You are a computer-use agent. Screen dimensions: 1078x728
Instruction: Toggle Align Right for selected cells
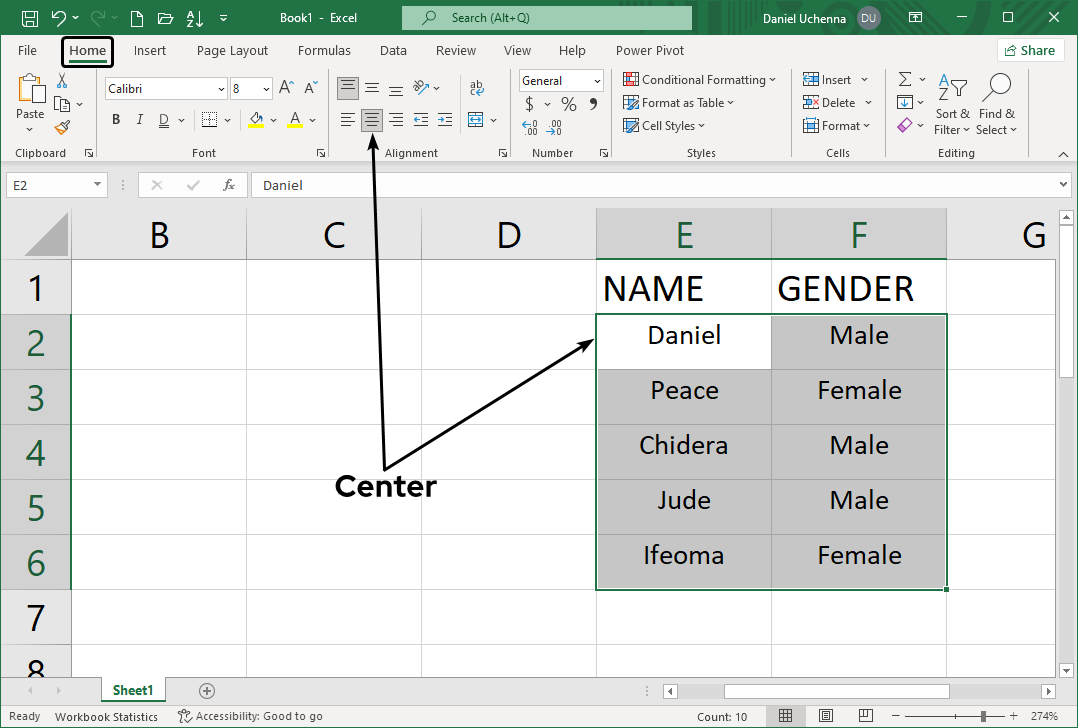[x=396, y=120]
